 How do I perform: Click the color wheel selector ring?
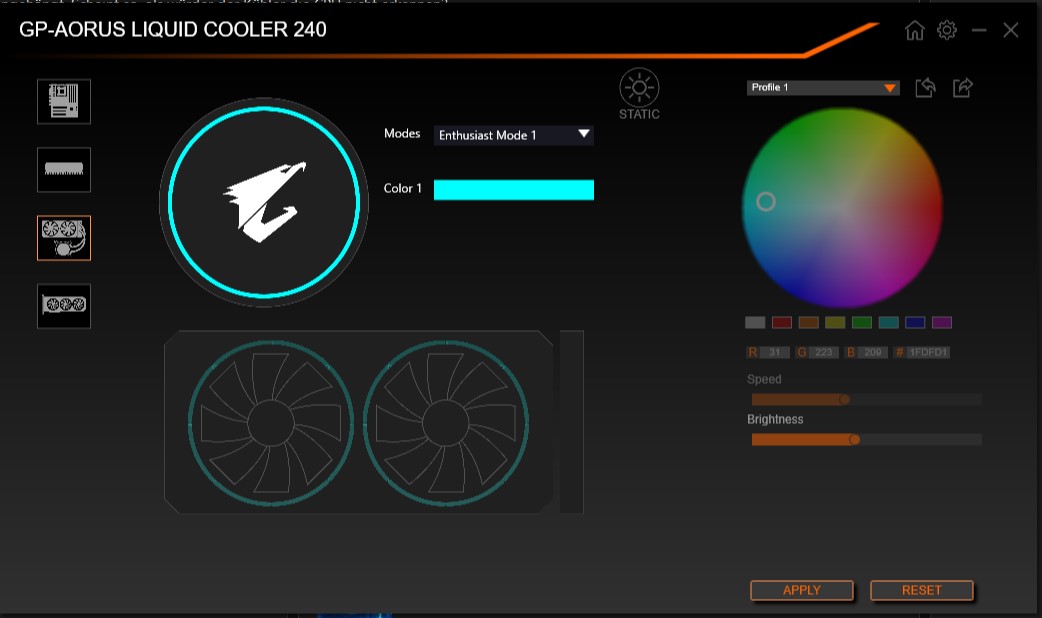[766, 201]
